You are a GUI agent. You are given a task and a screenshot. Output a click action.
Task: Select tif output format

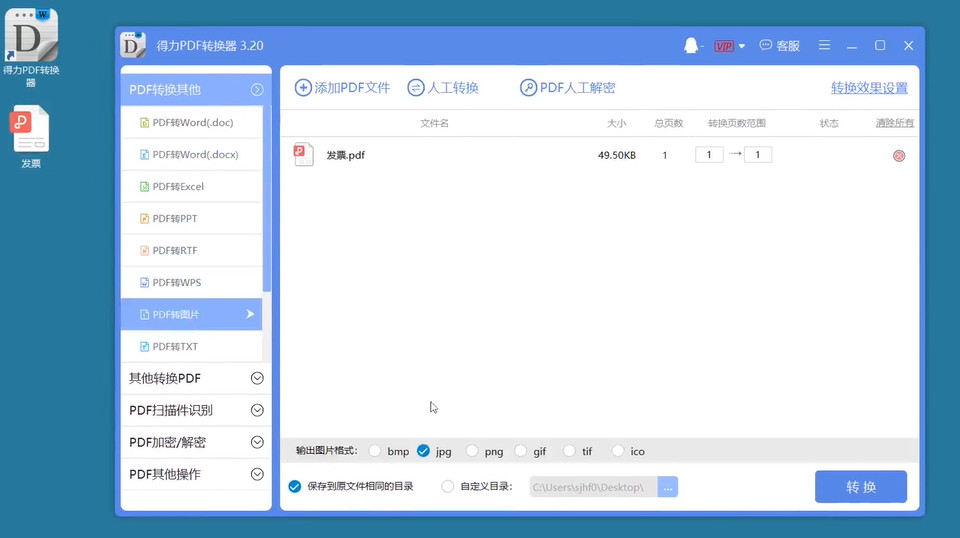click(x=569, y=451)
